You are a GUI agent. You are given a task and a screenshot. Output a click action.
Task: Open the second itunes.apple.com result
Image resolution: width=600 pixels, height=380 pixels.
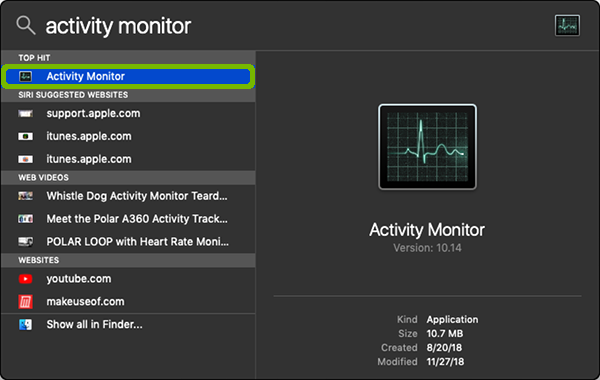point(128,159)
